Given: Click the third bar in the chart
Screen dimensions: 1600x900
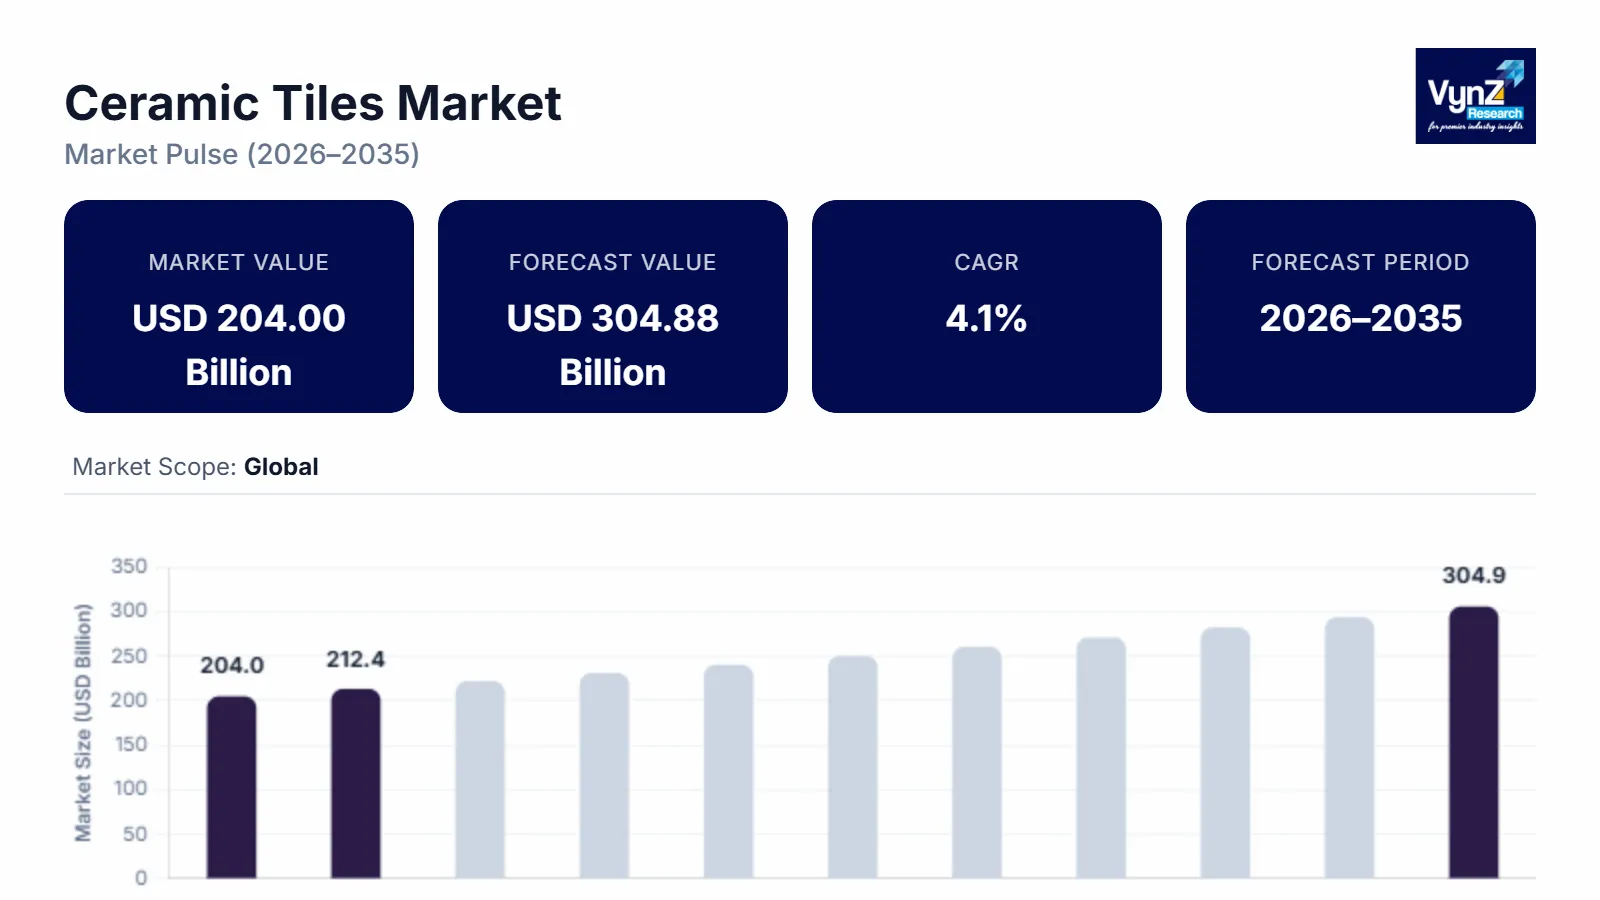Looking at the screenshot, I should (480, 780).
